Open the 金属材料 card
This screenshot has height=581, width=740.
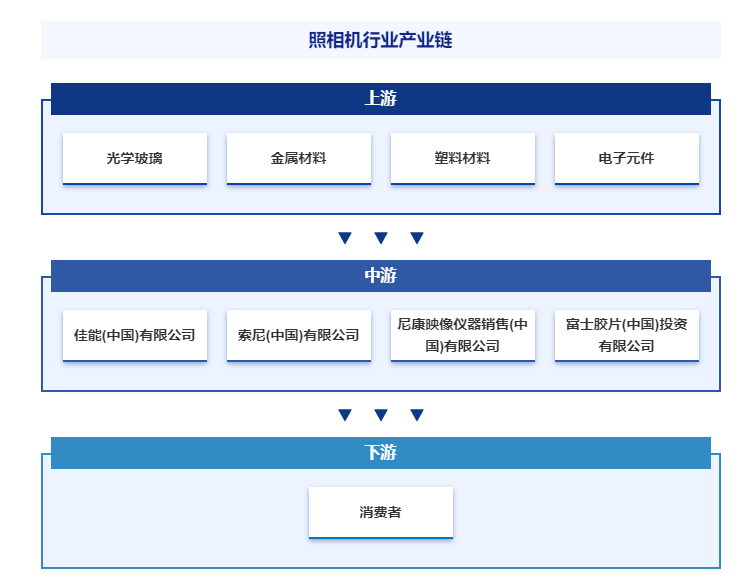pos(299,159)
